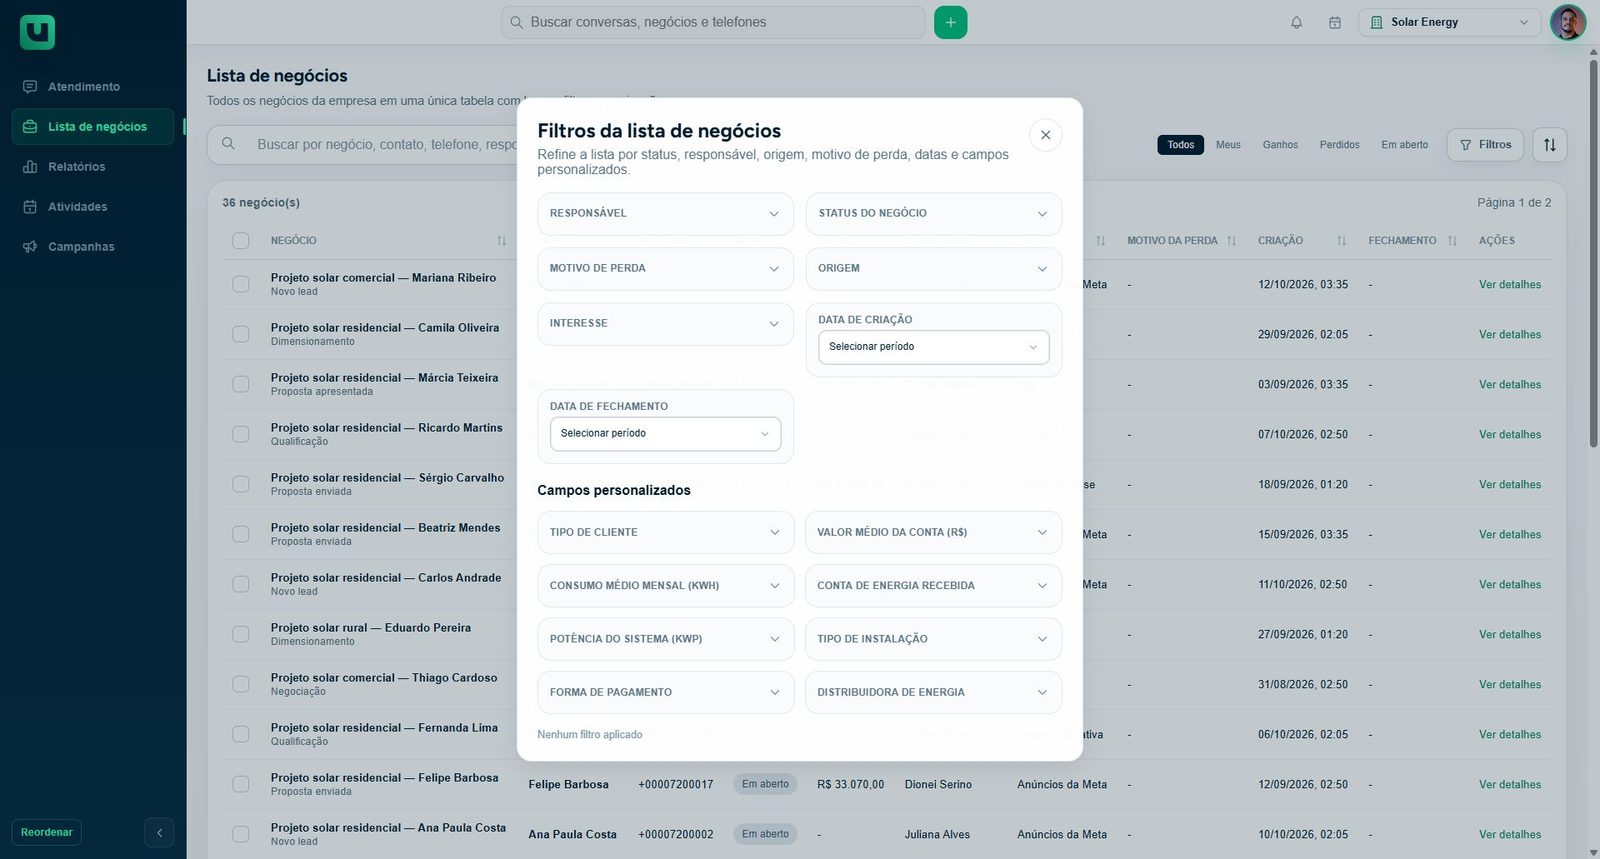Close the filters dialog with X
Viewport: 1600px width, 859px height.
1045,135
